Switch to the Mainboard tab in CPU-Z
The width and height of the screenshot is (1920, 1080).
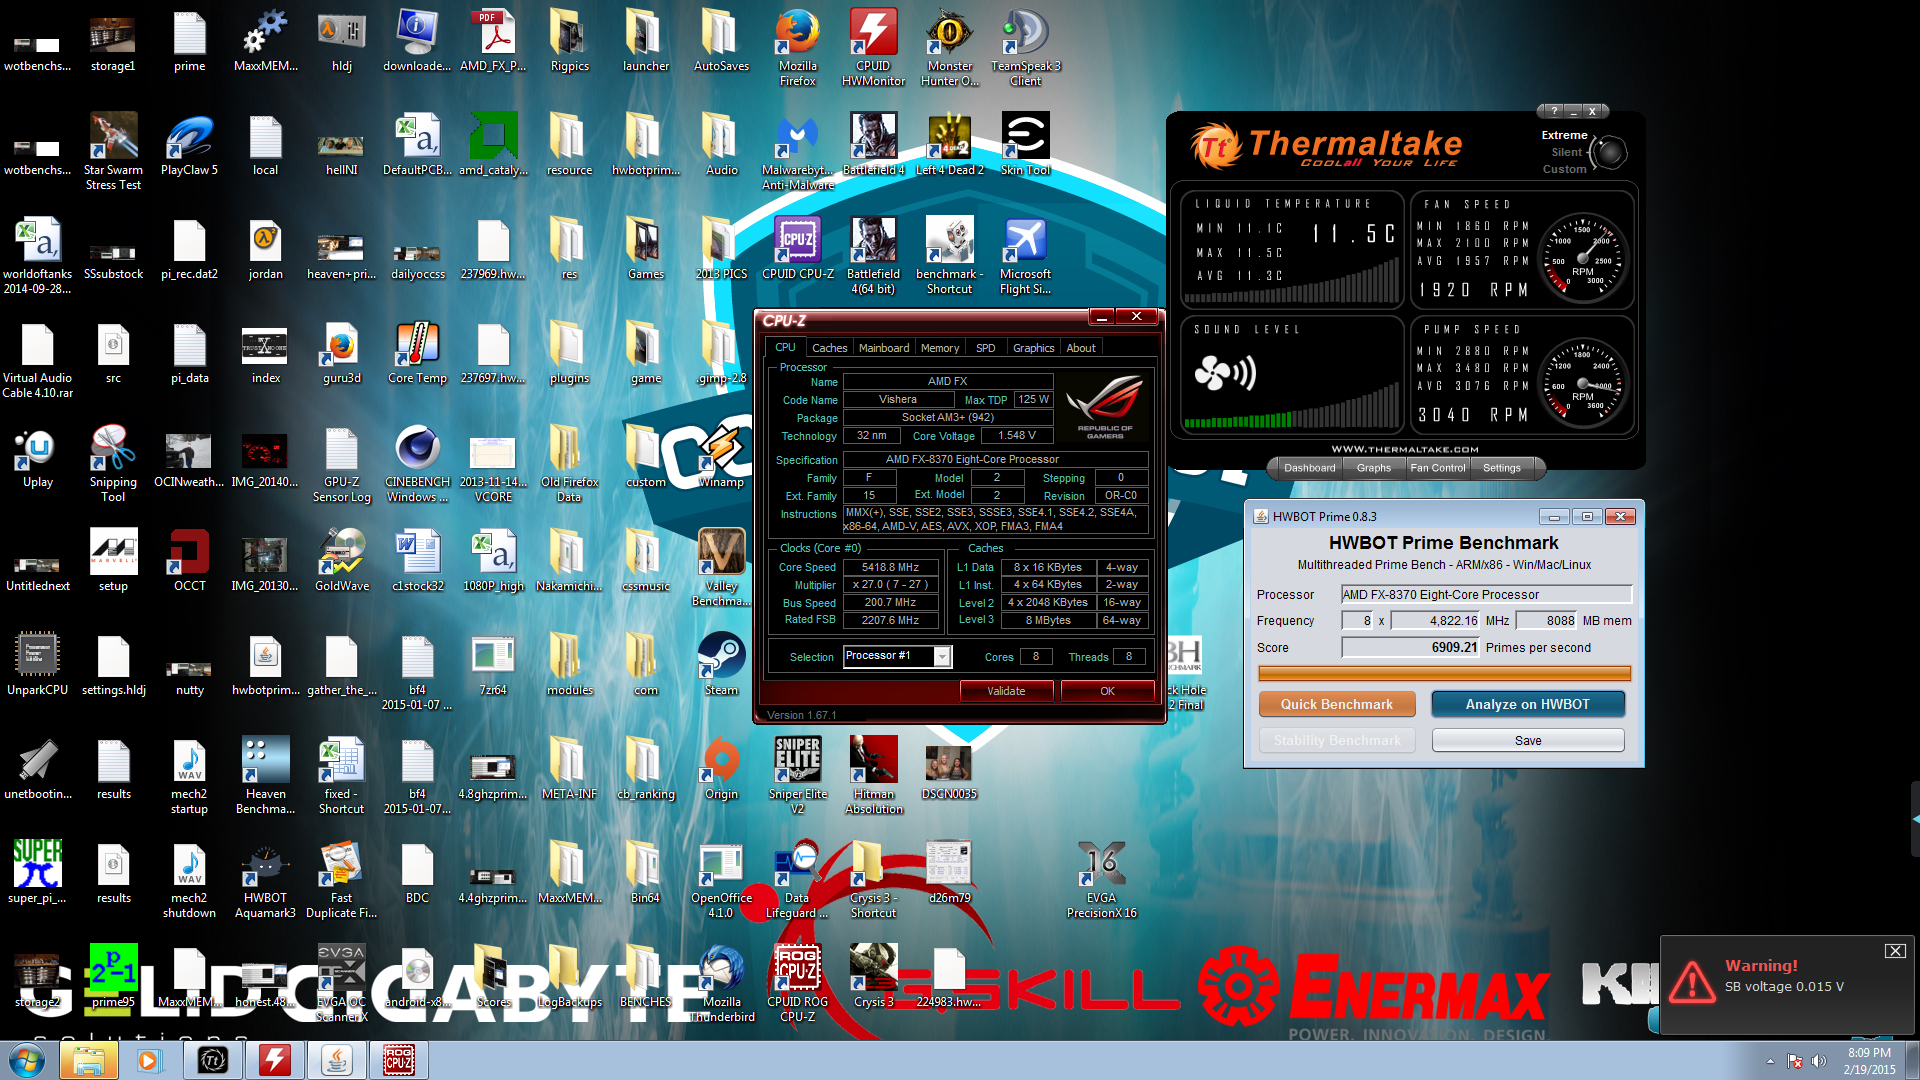coord(884,348)
